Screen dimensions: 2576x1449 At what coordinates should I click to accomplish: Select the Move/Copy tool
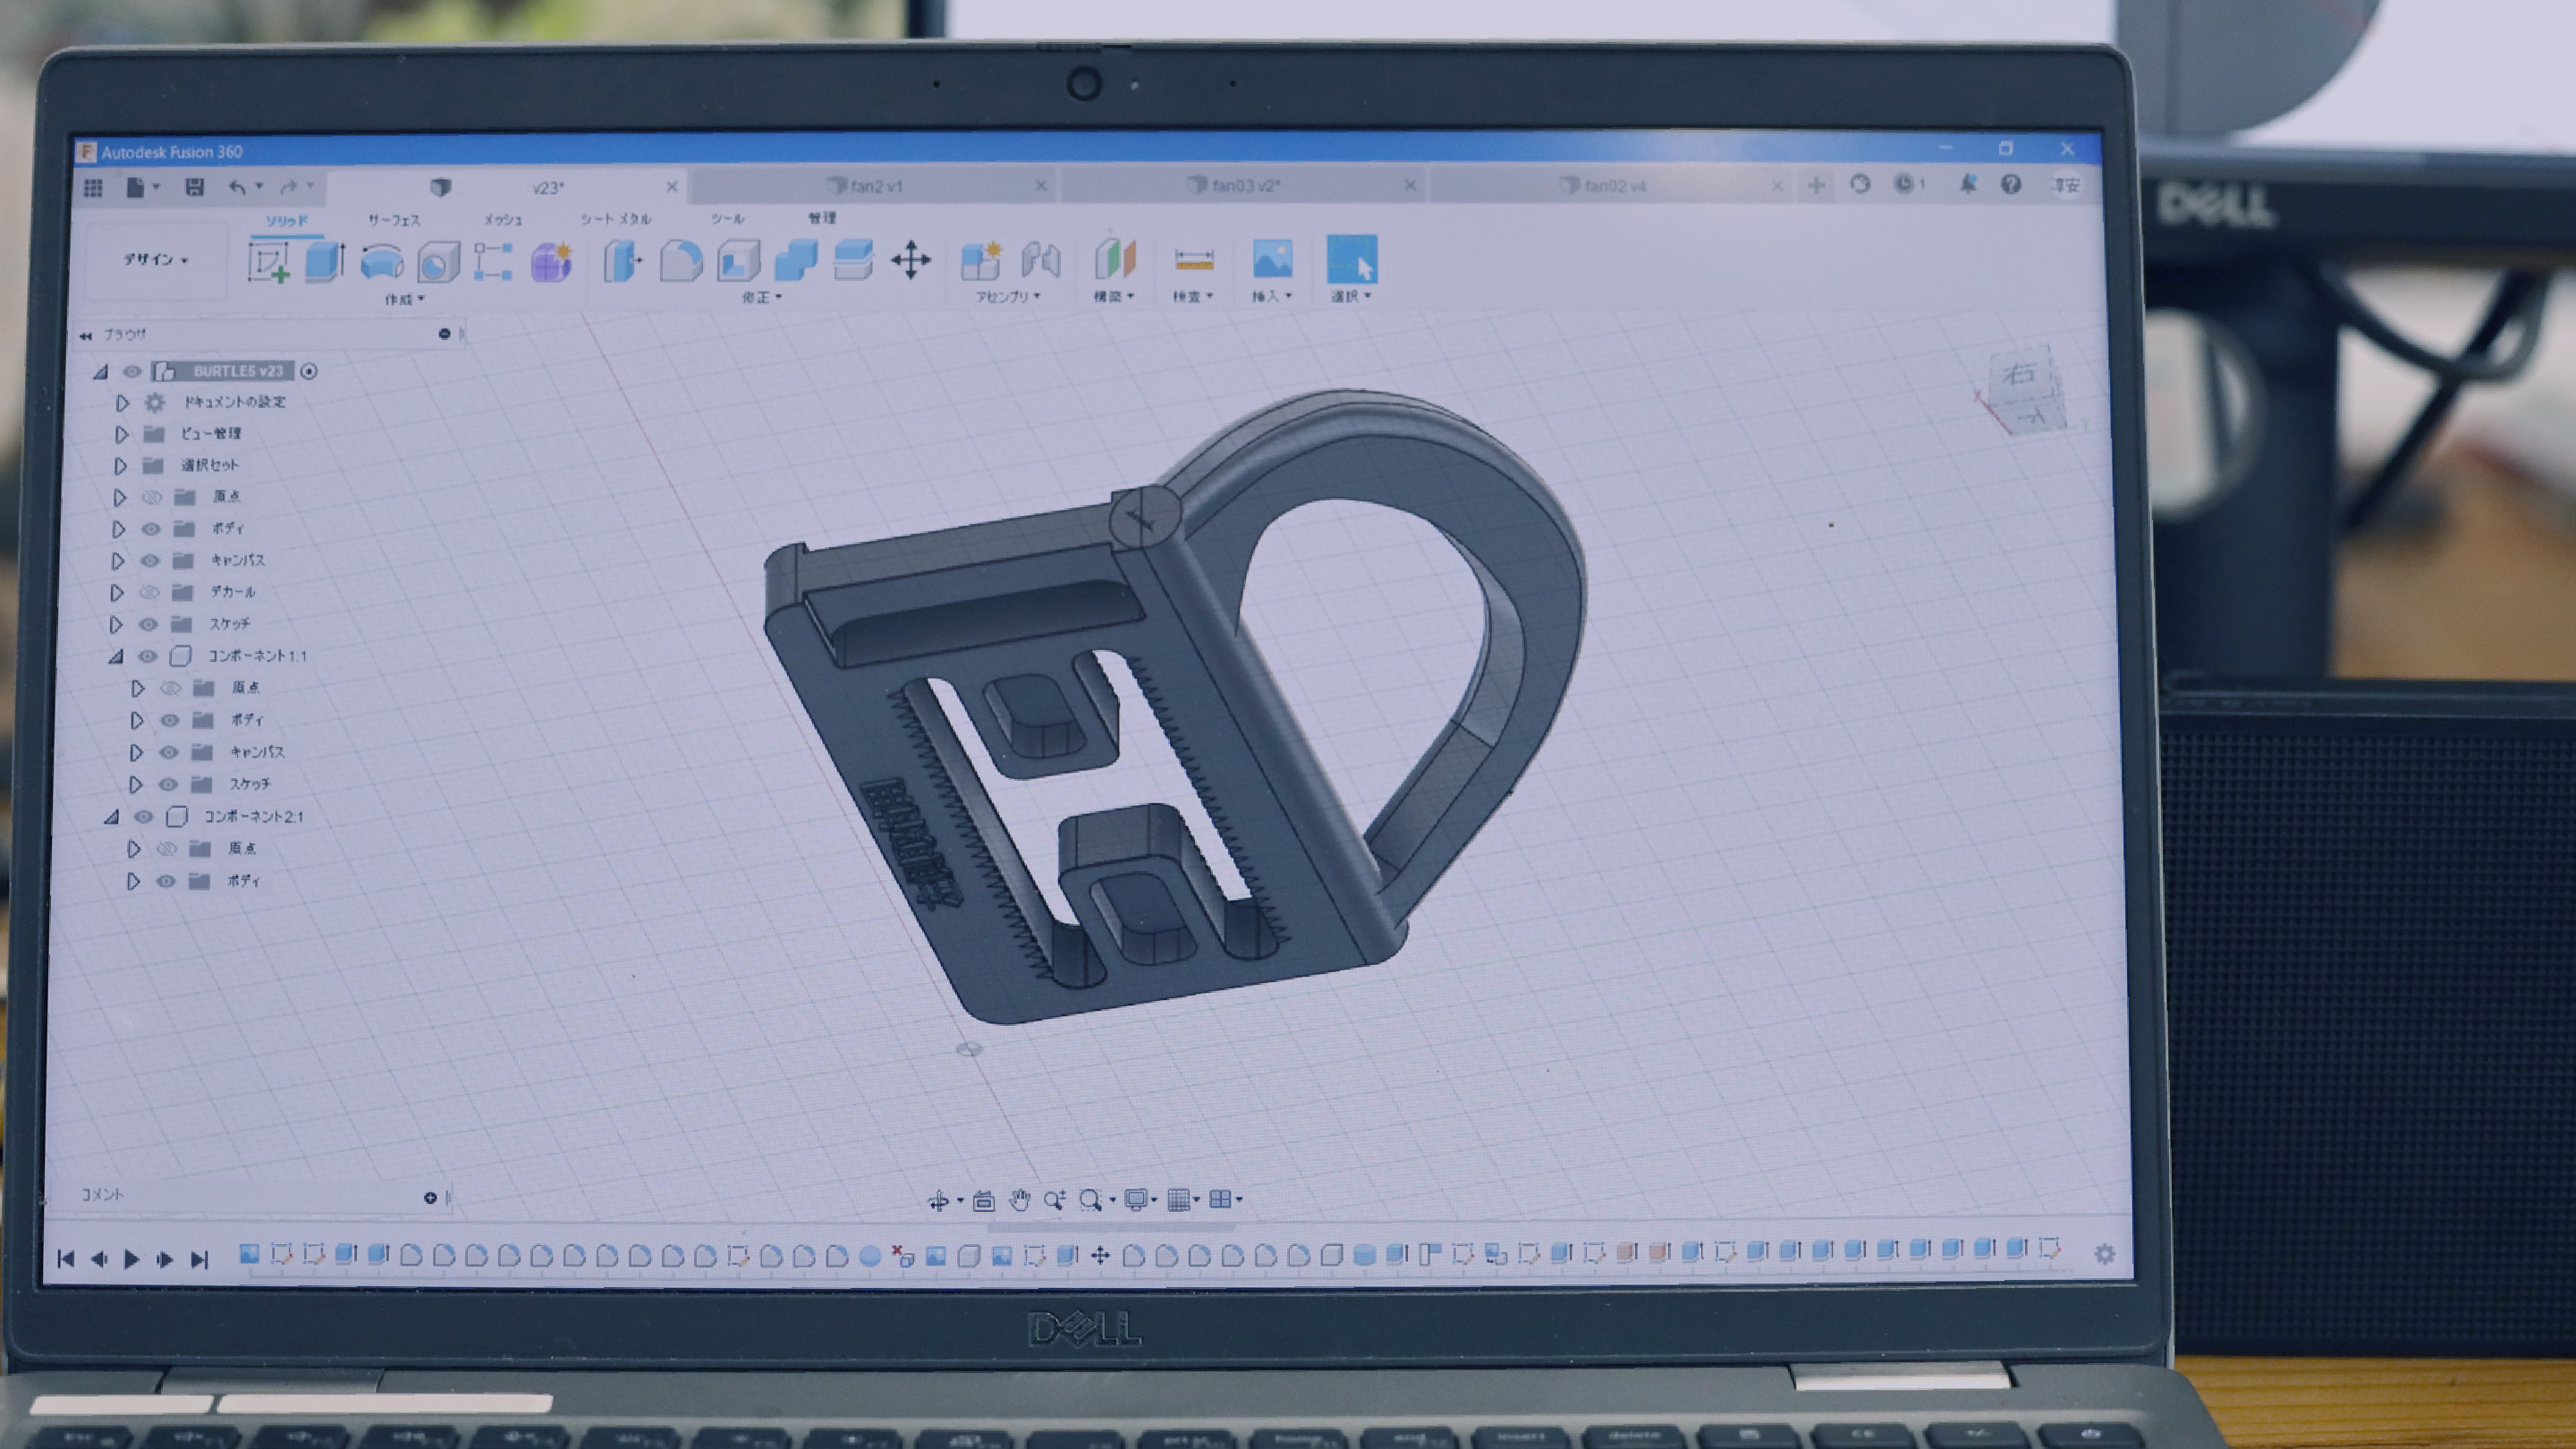[911, 260]
